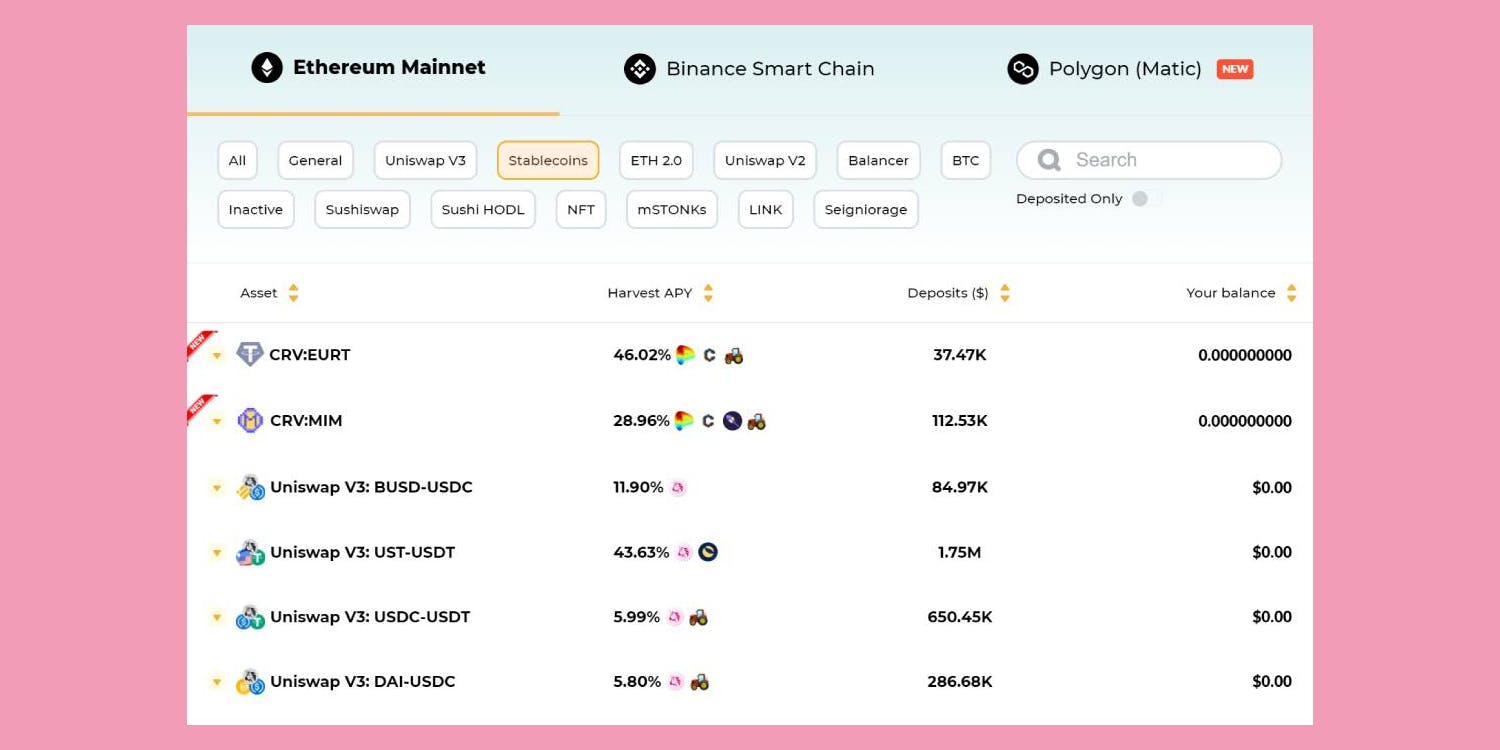Click the Uniswap unicorn icon in DAI-USDC row
This screenshot has width=1500, height=750.
(676, 682)
